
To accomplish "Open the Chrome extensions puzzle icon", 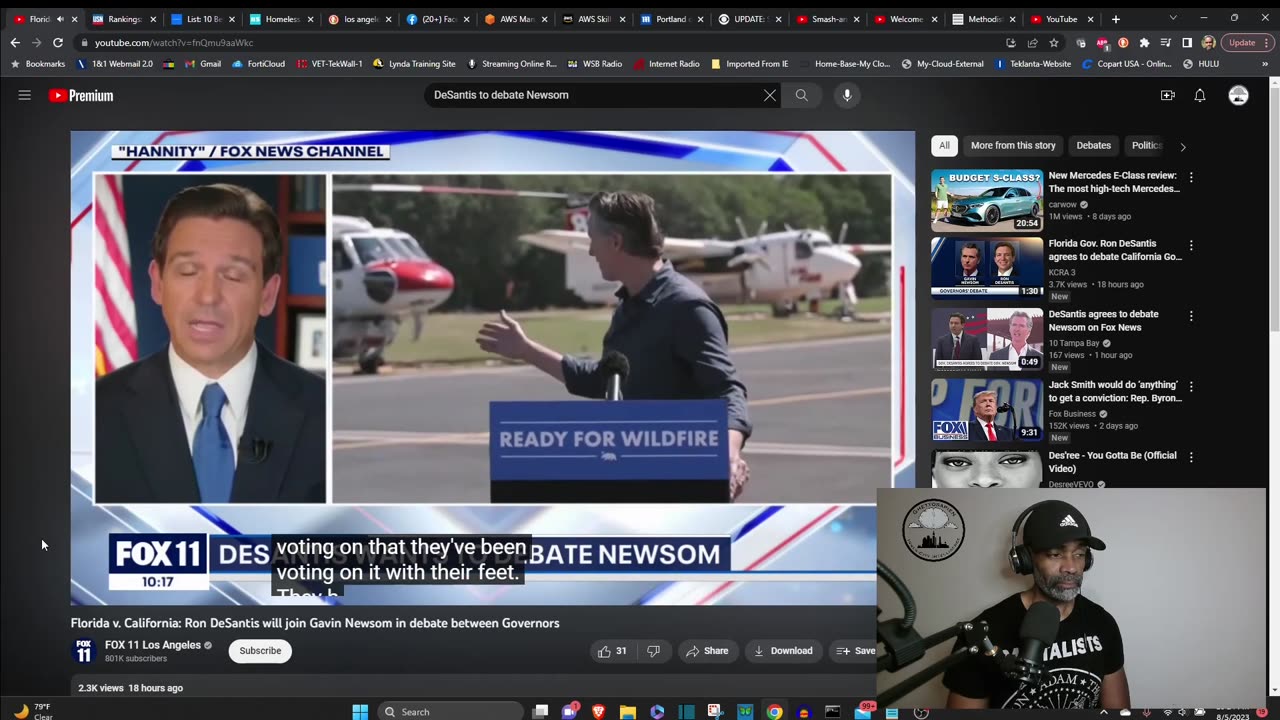I will pos(1144,43).
